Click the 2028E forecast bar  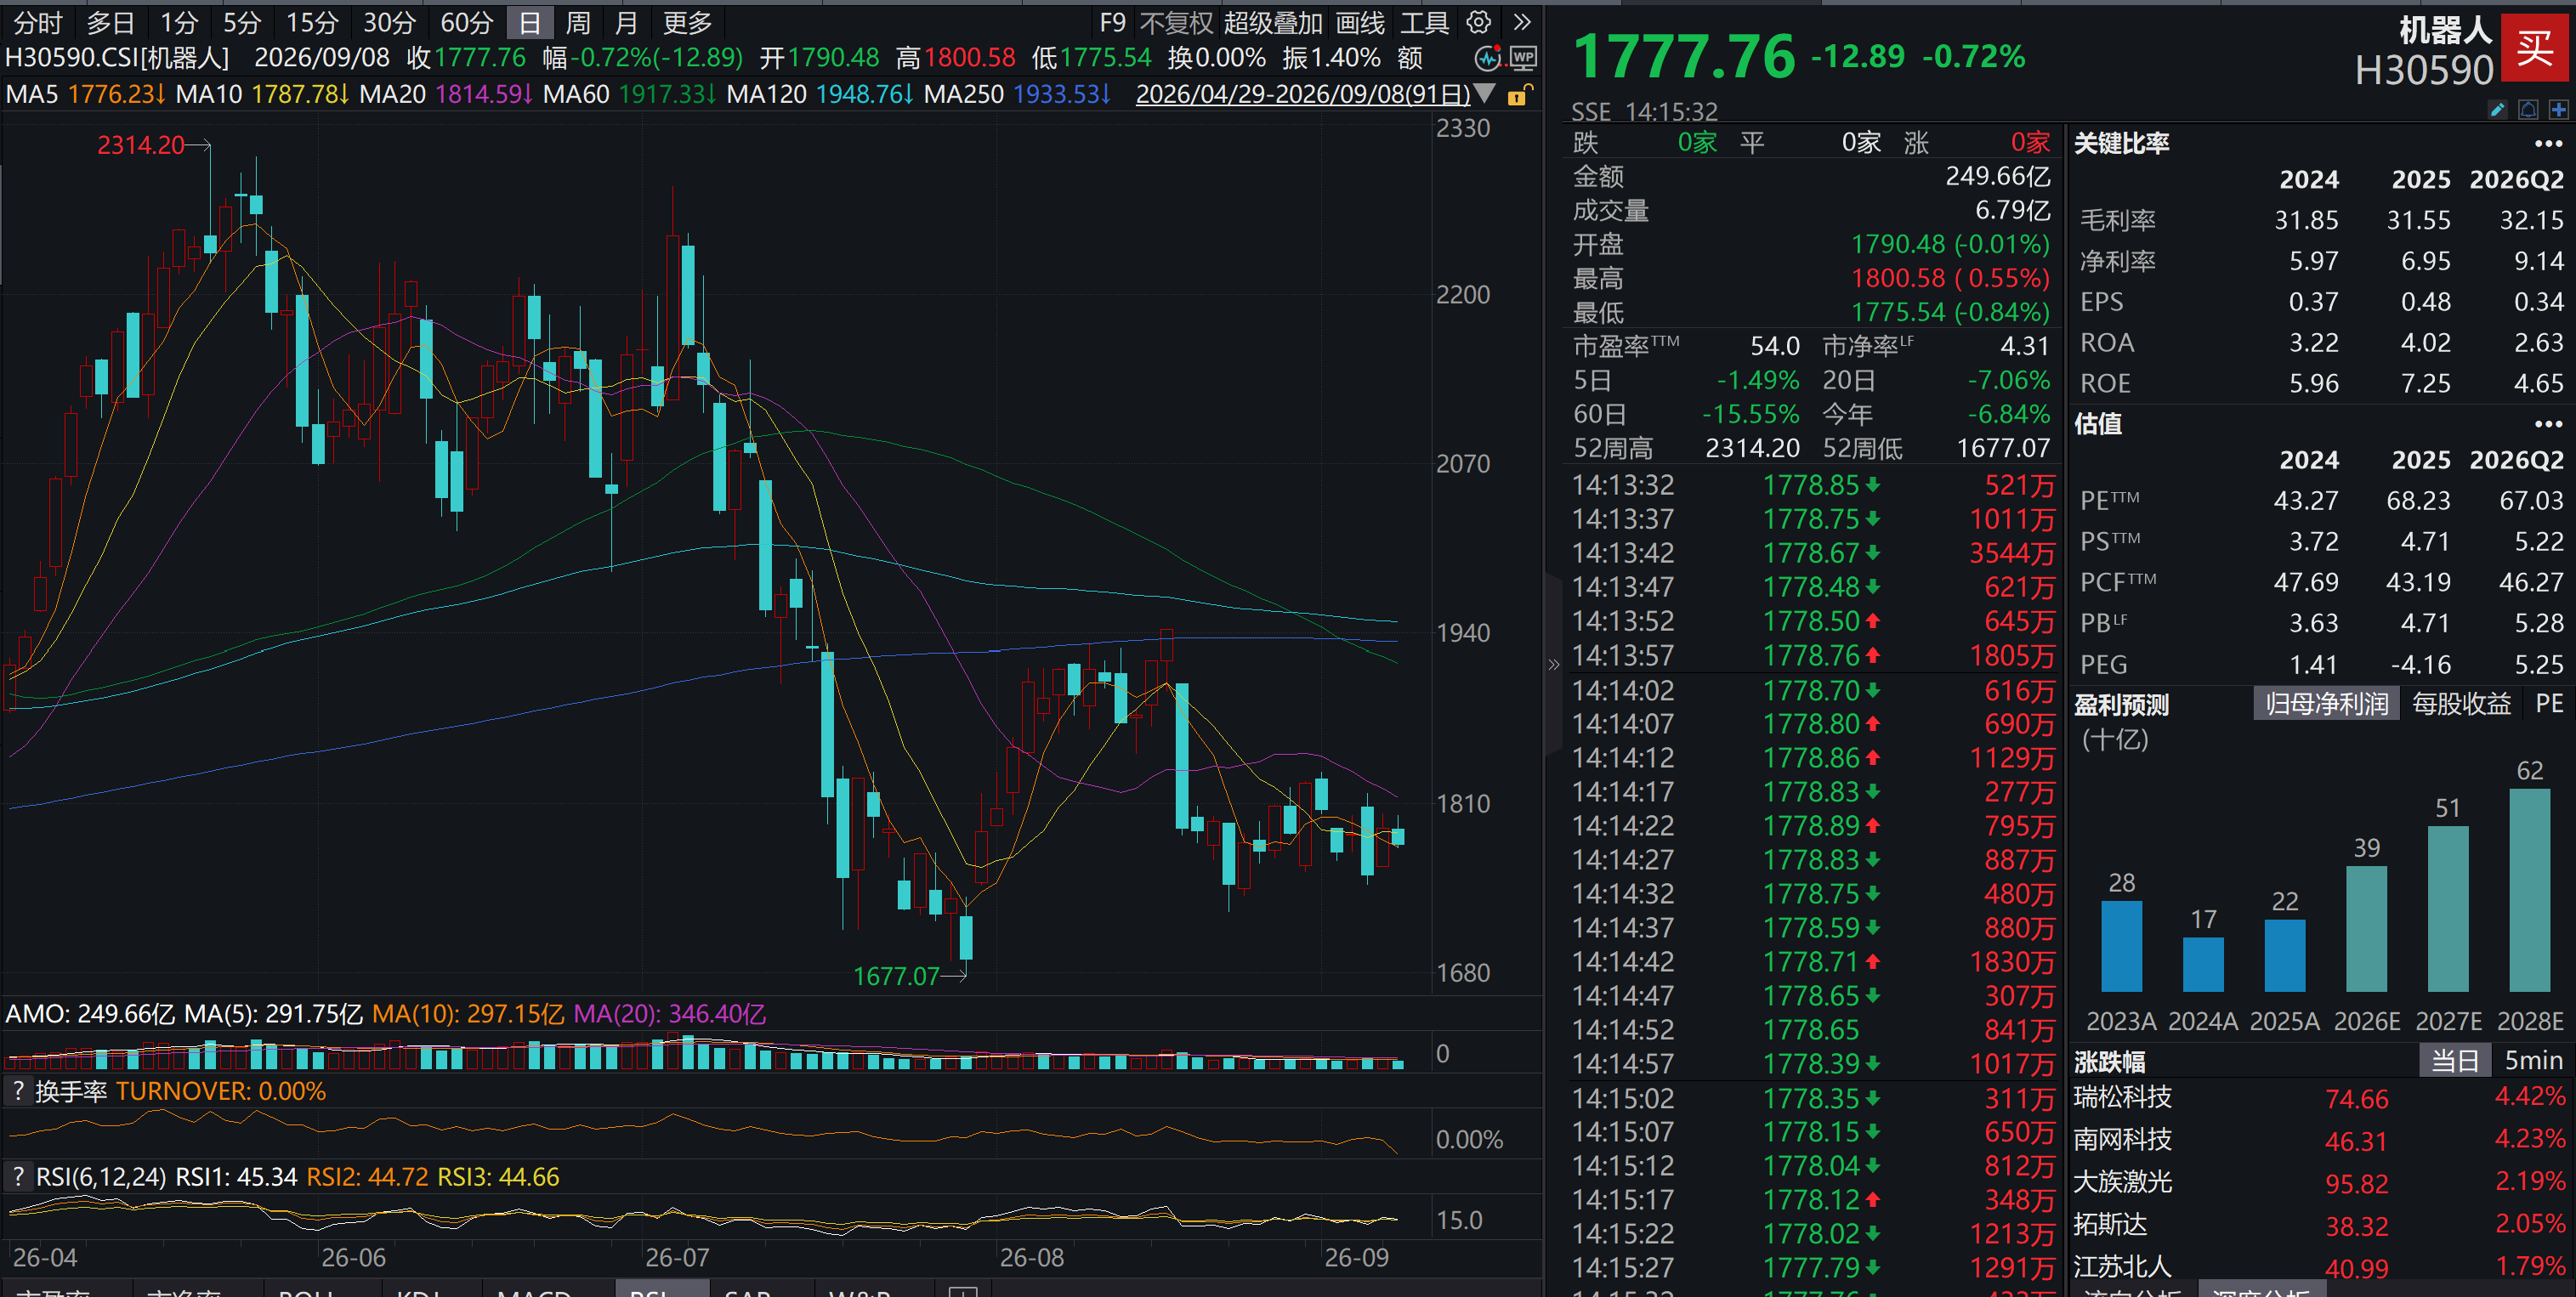2529,890
